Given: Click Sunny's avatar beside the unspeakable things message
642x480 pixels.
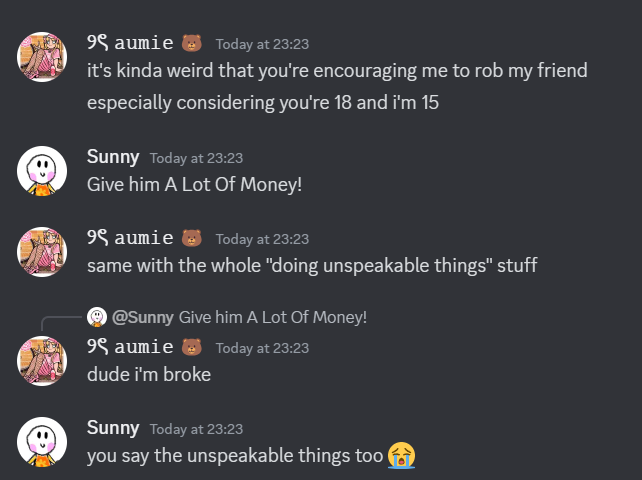Looking at the screenshot, I should (43, 443).
